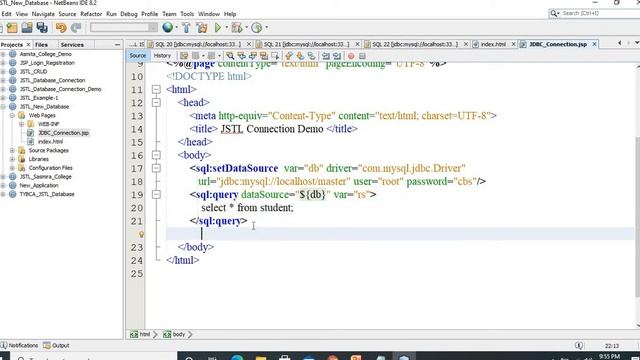
Task: Click the Clean and Build icon
Action: [x=202, y=28]
